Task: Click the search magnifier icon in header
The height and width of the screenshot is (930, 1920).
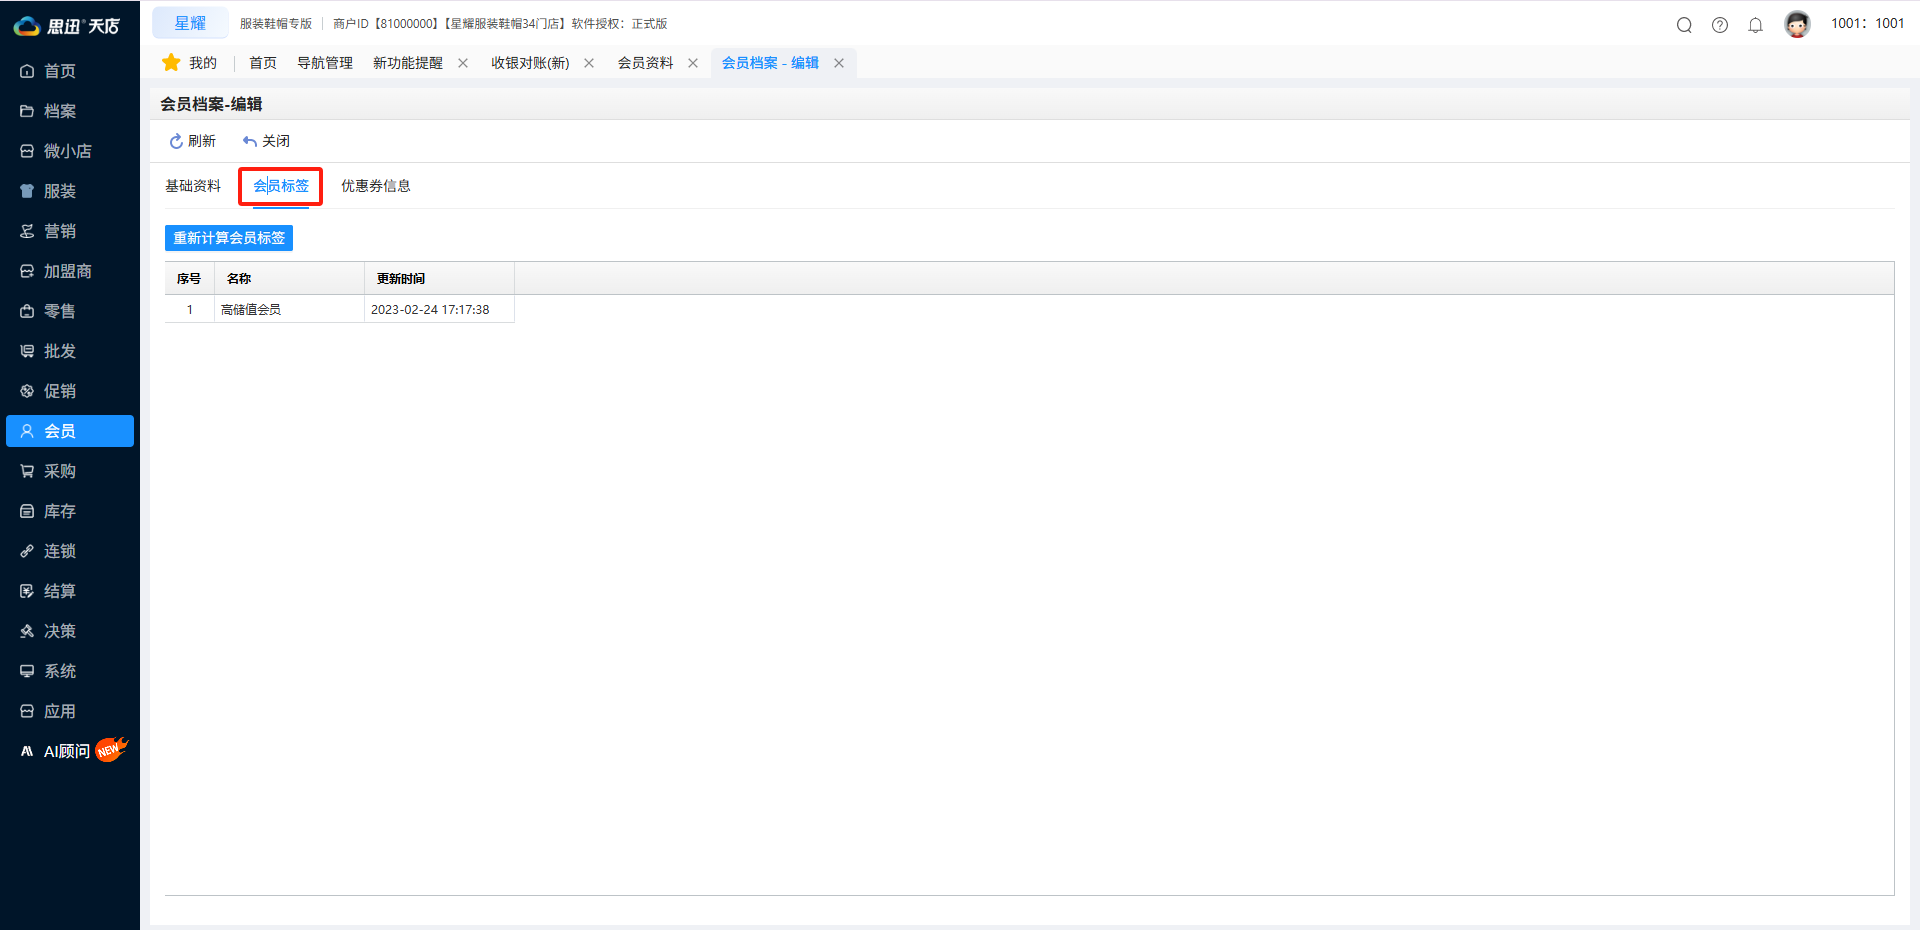Action: 1684,25
